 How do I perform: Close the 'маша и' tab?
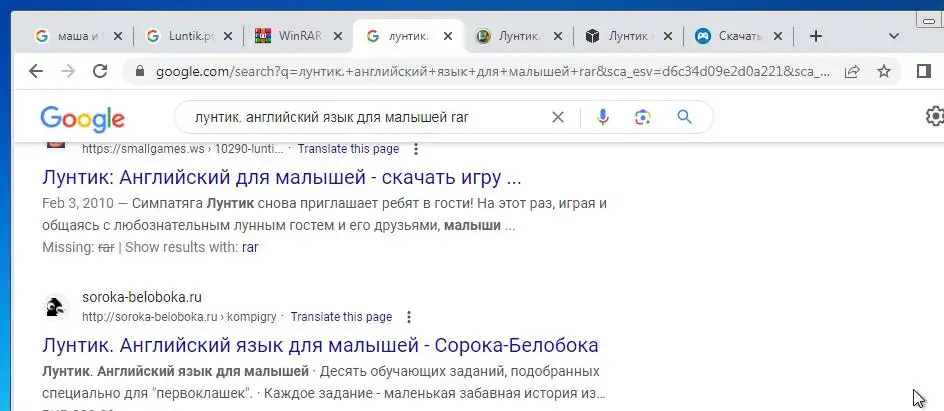click(x=117, y=36)
